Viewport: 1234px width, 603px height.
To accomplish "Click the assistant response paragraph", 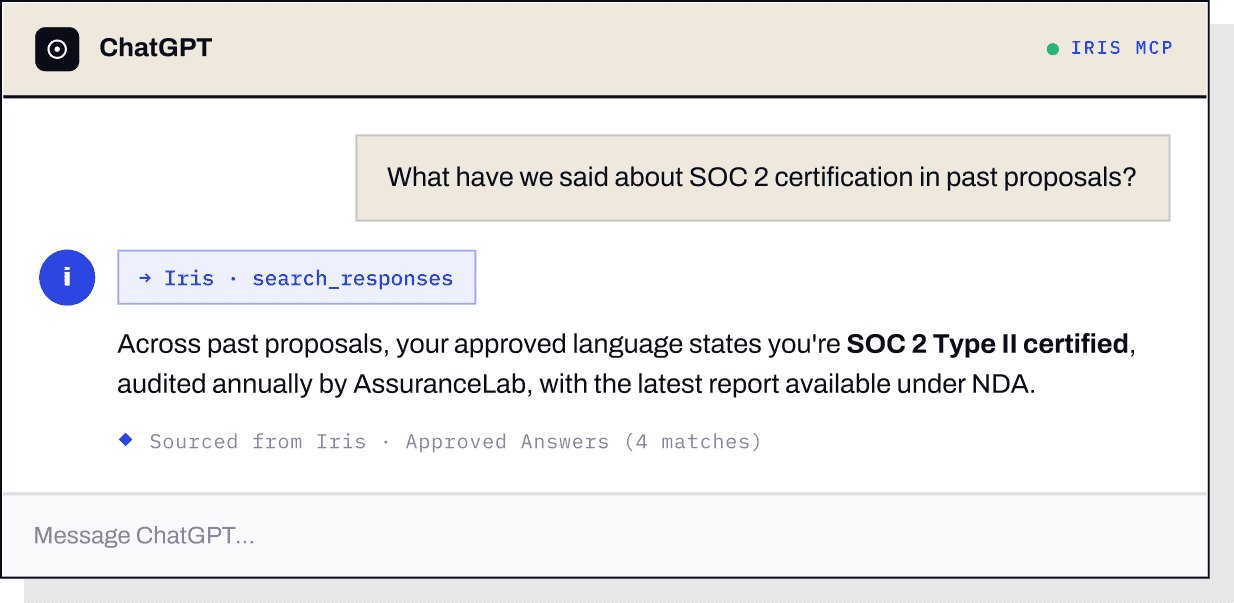I will (x=627, y=364).
